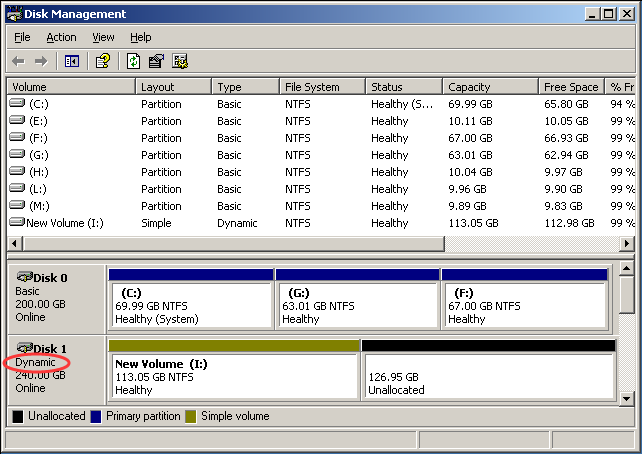Sort by the File System column header
The height and width of the screenshot is (454, 642).
click(x=323, y=87)
